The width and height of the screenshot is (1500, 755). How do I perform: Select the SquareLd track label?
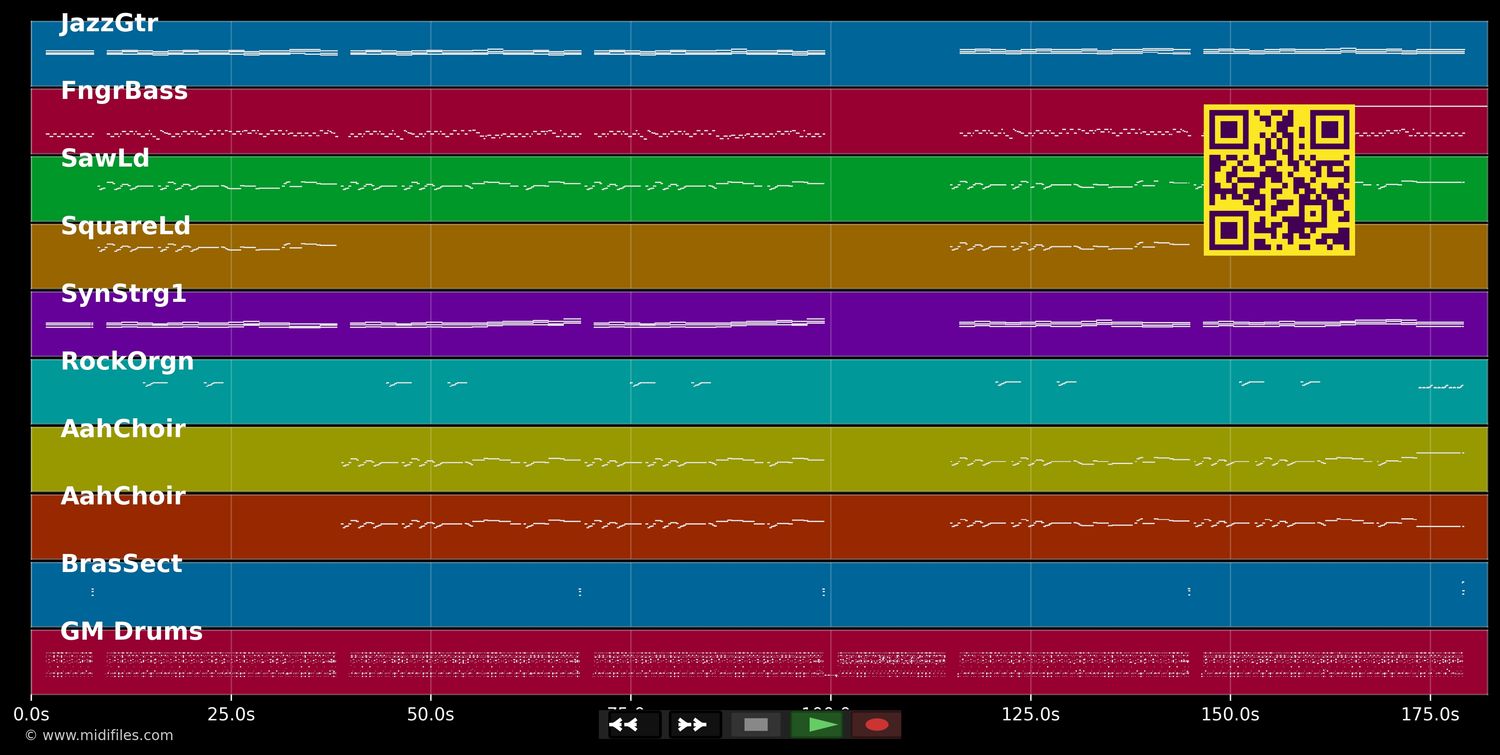(126, 225)
